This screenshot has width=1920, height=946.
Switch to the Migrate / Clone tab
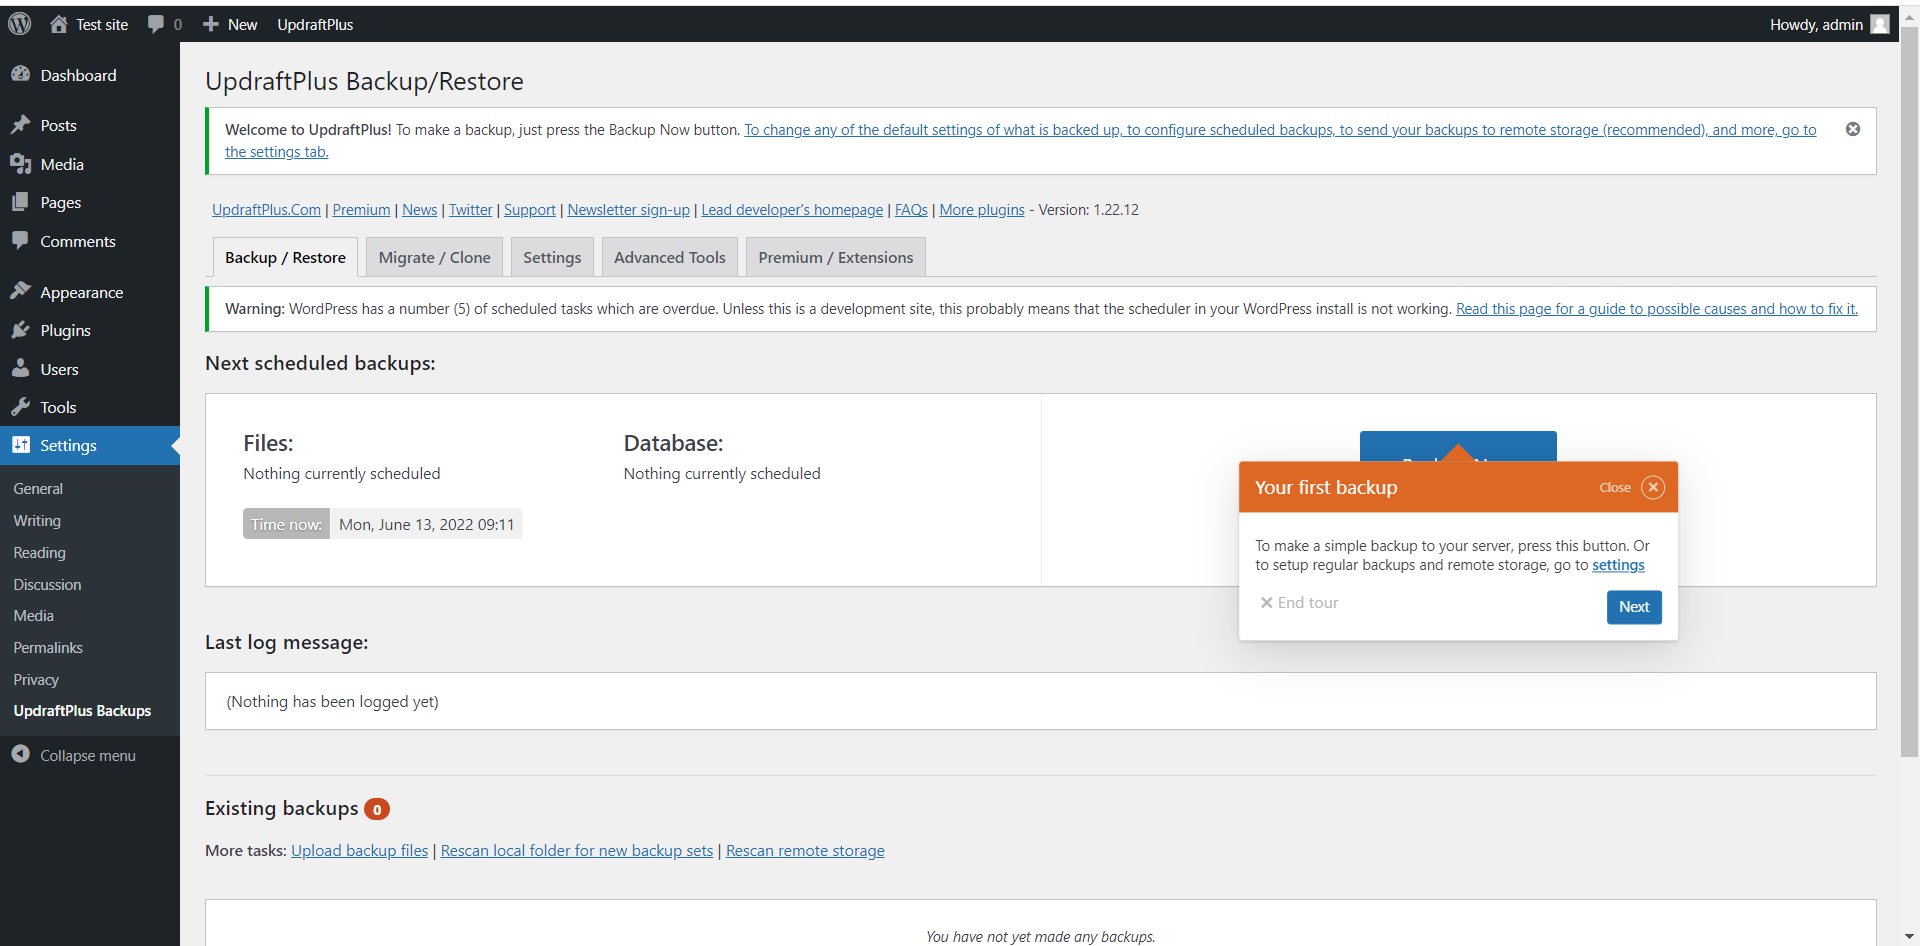coord(434,257)
